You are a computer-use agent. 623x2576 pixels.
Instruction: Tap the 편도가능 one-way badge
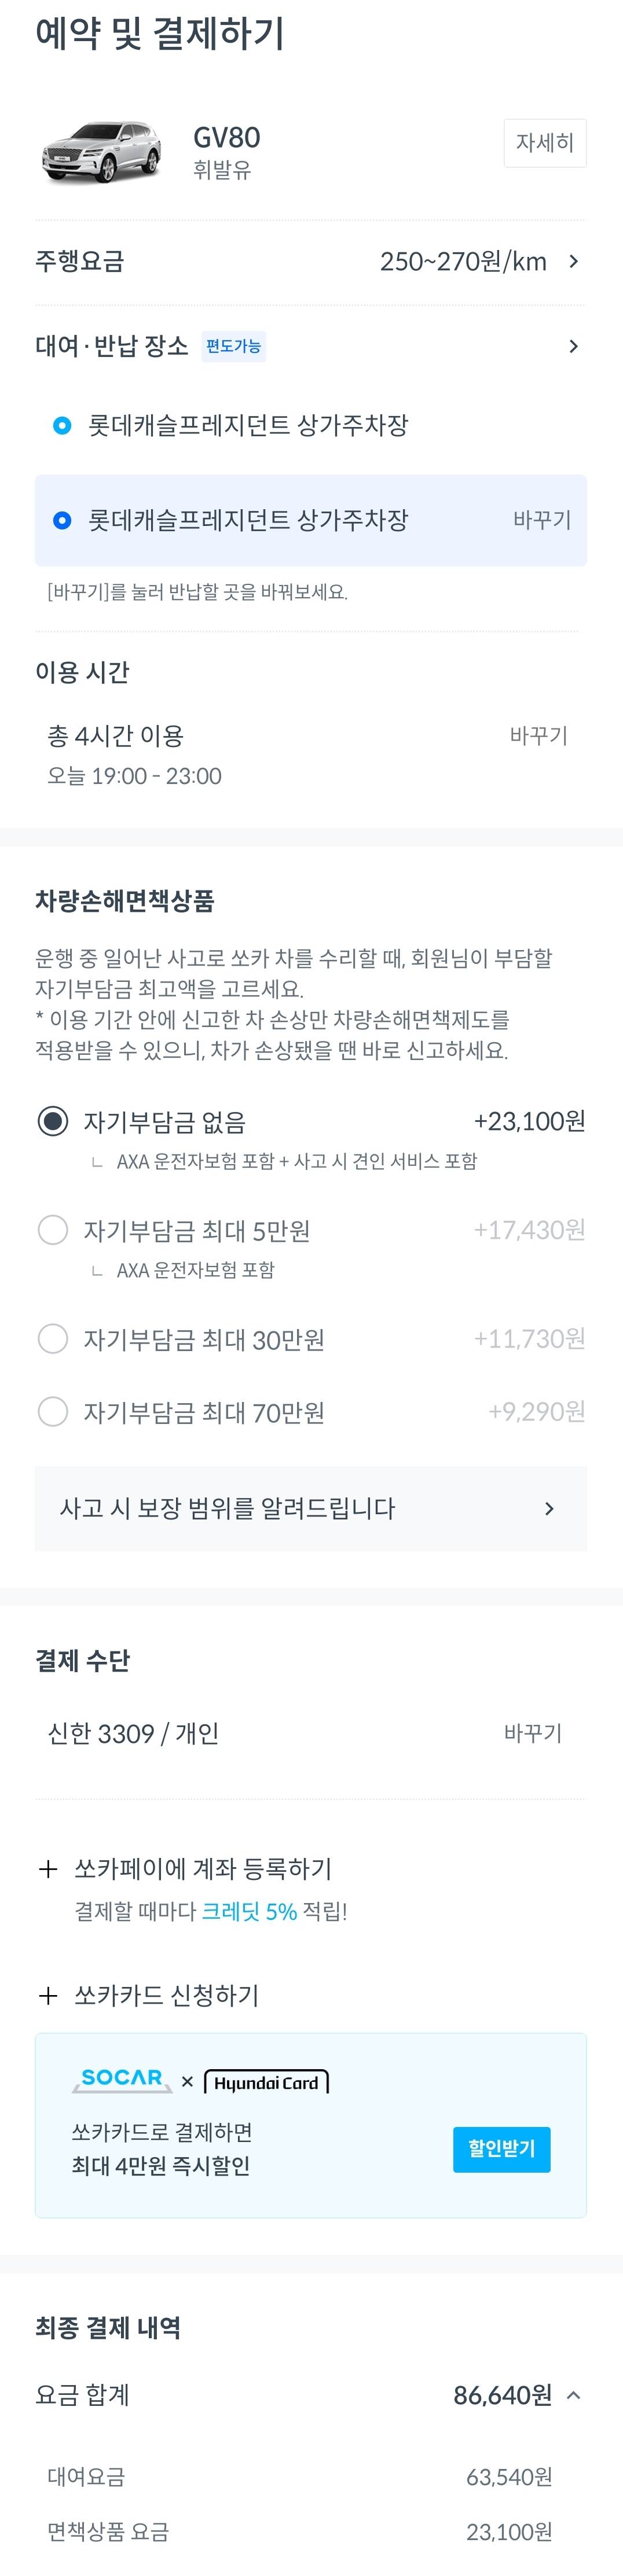click(x=233, y=346)
